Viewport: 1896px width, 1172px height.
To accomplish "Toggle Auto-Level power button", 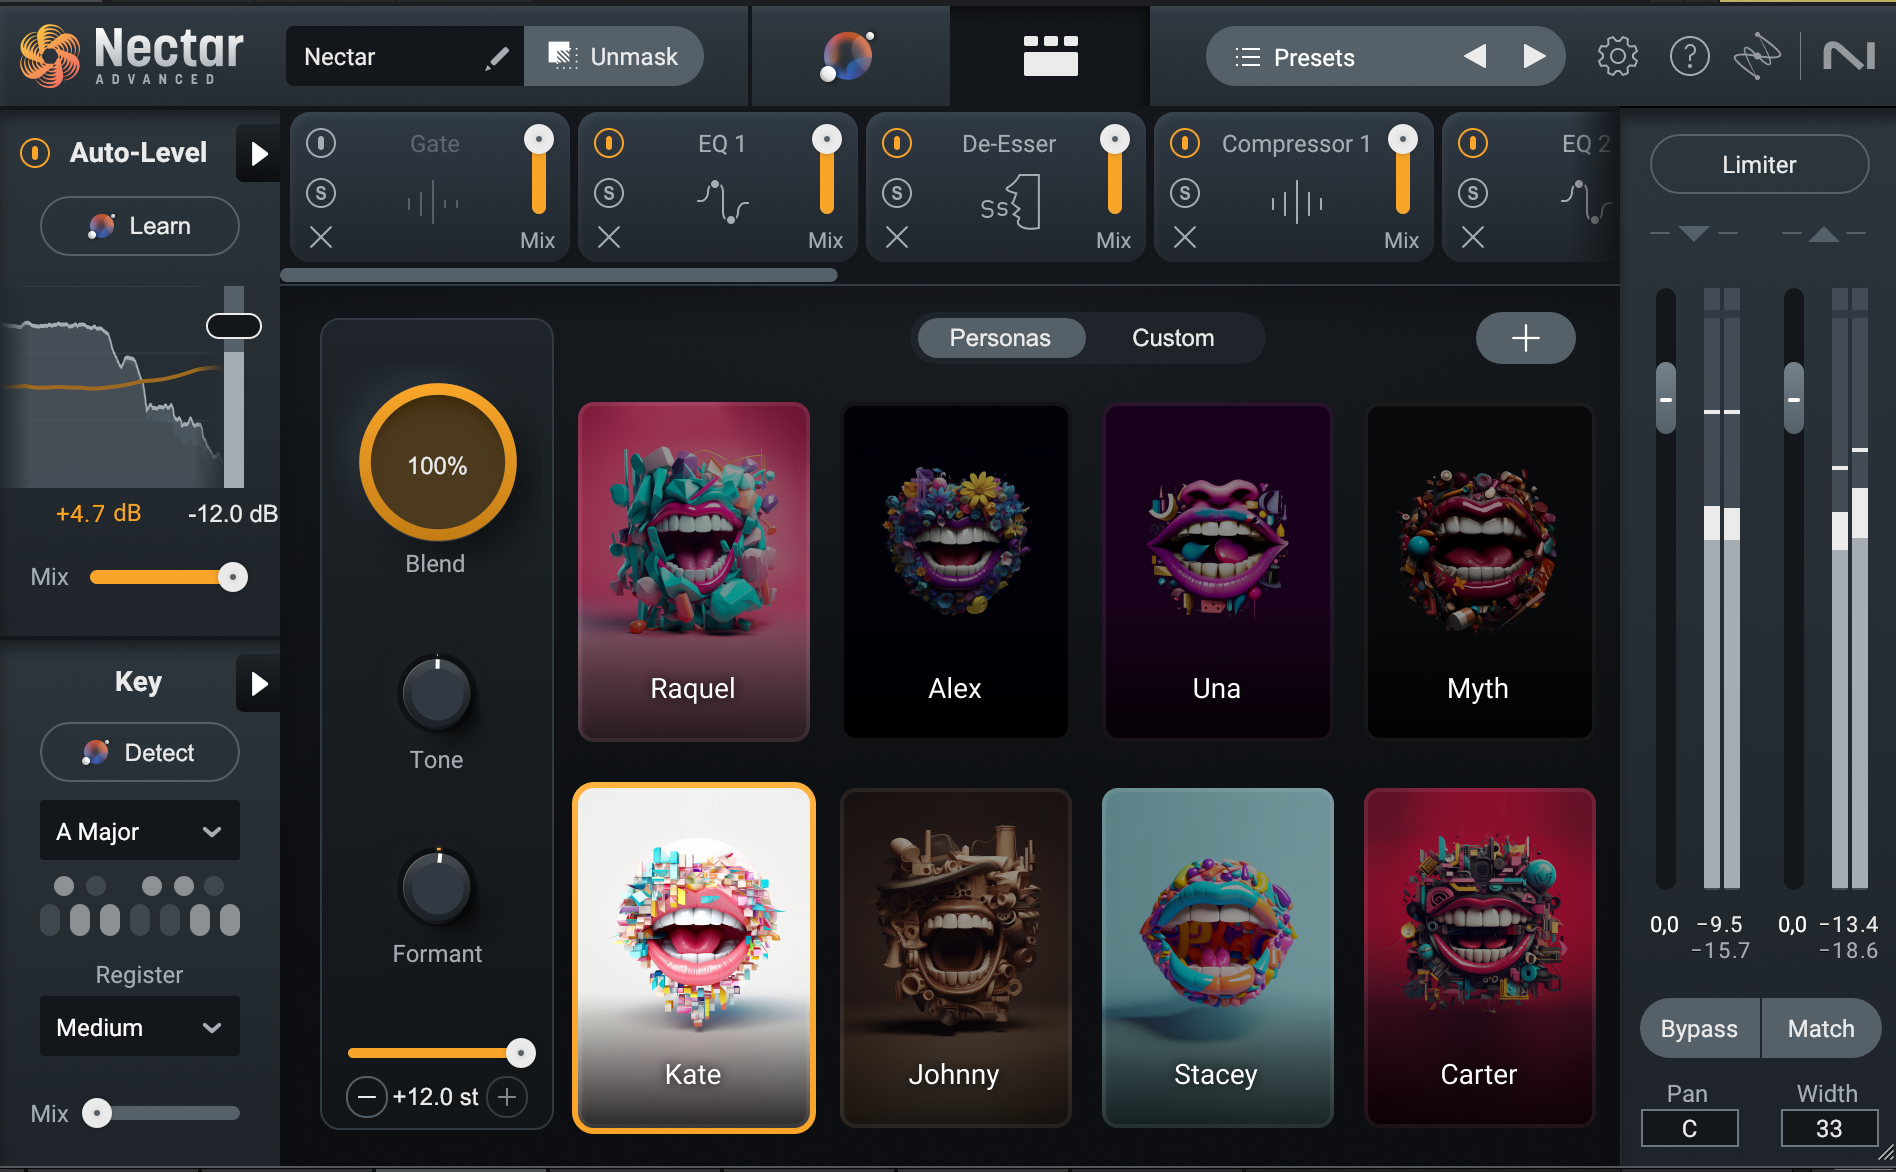I will 35,153.
